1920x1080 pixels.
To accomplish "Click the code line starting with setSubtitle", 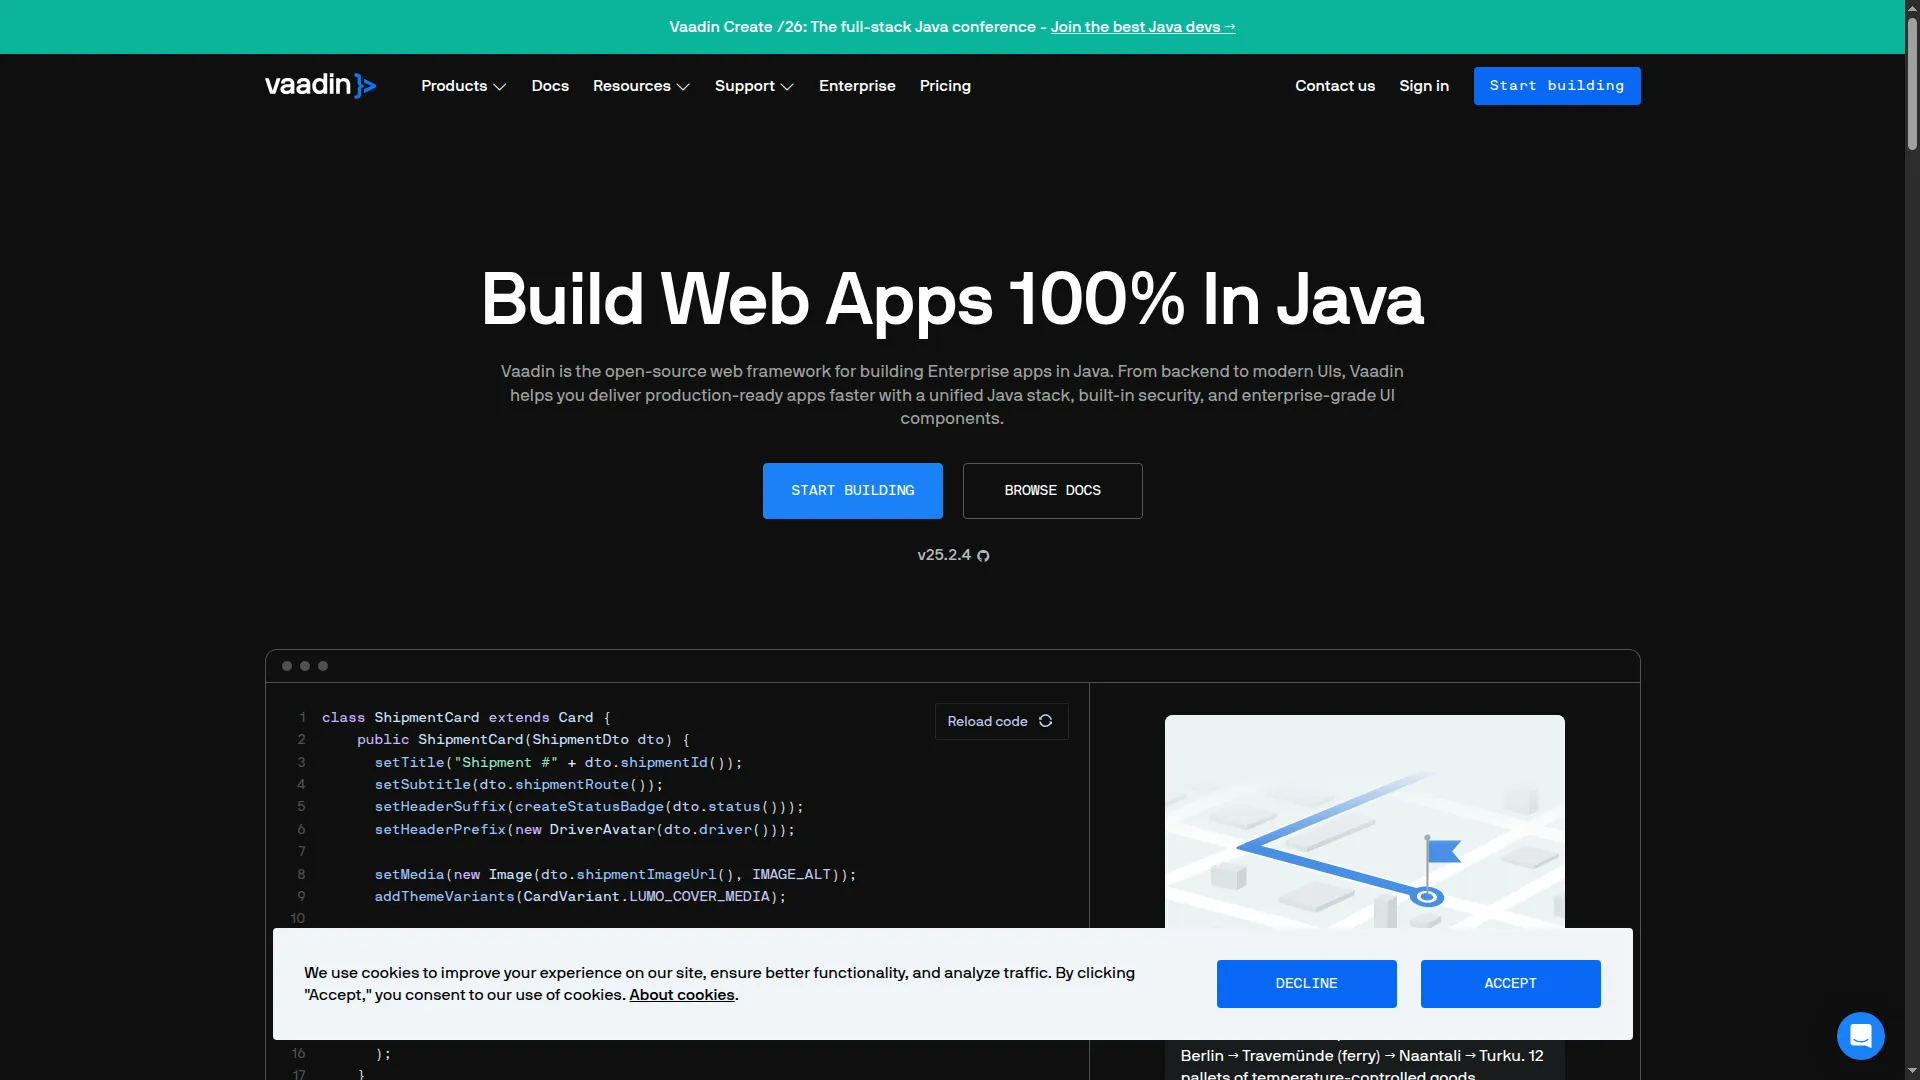I will click(x=519, y=785).
